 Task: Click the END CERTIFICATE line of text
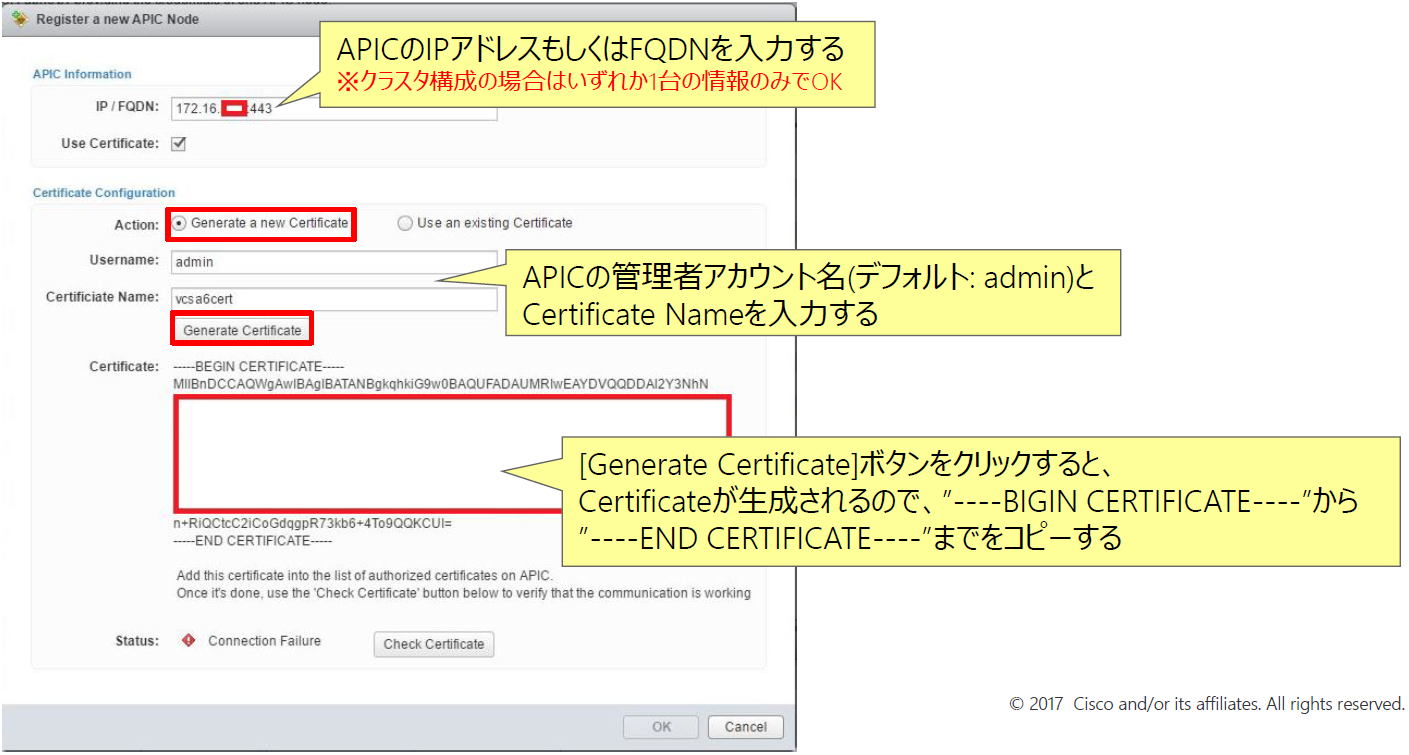click(253, 541)
